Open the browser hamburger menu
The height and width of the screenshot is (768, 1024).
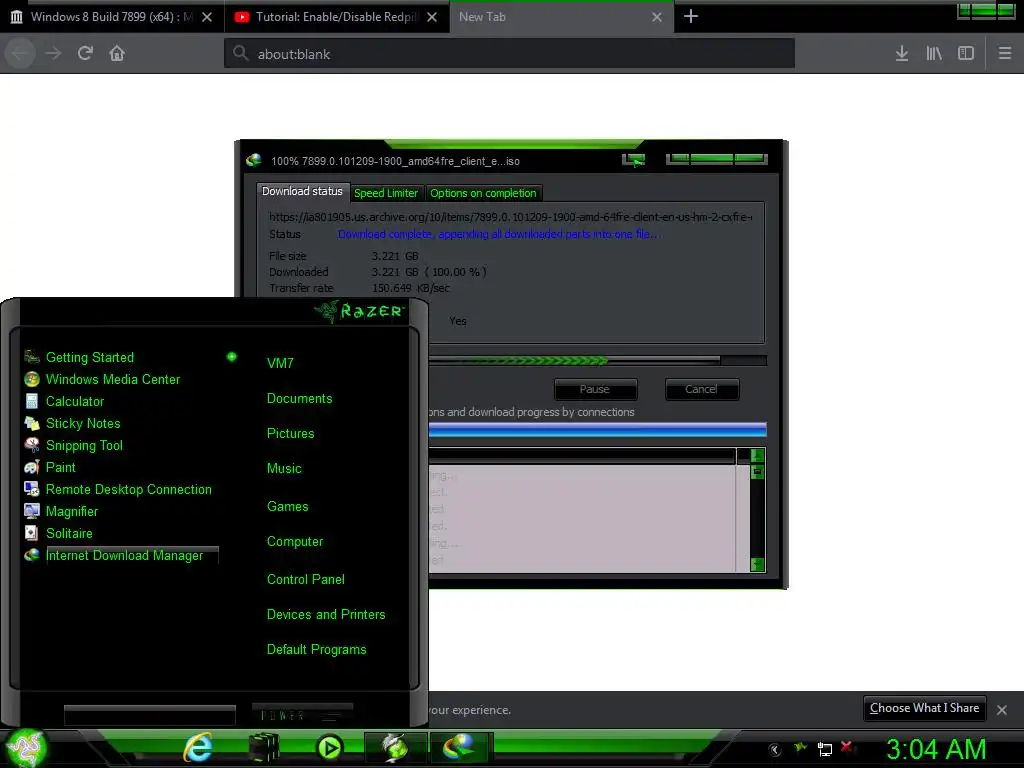click(x=1005, y=54)
